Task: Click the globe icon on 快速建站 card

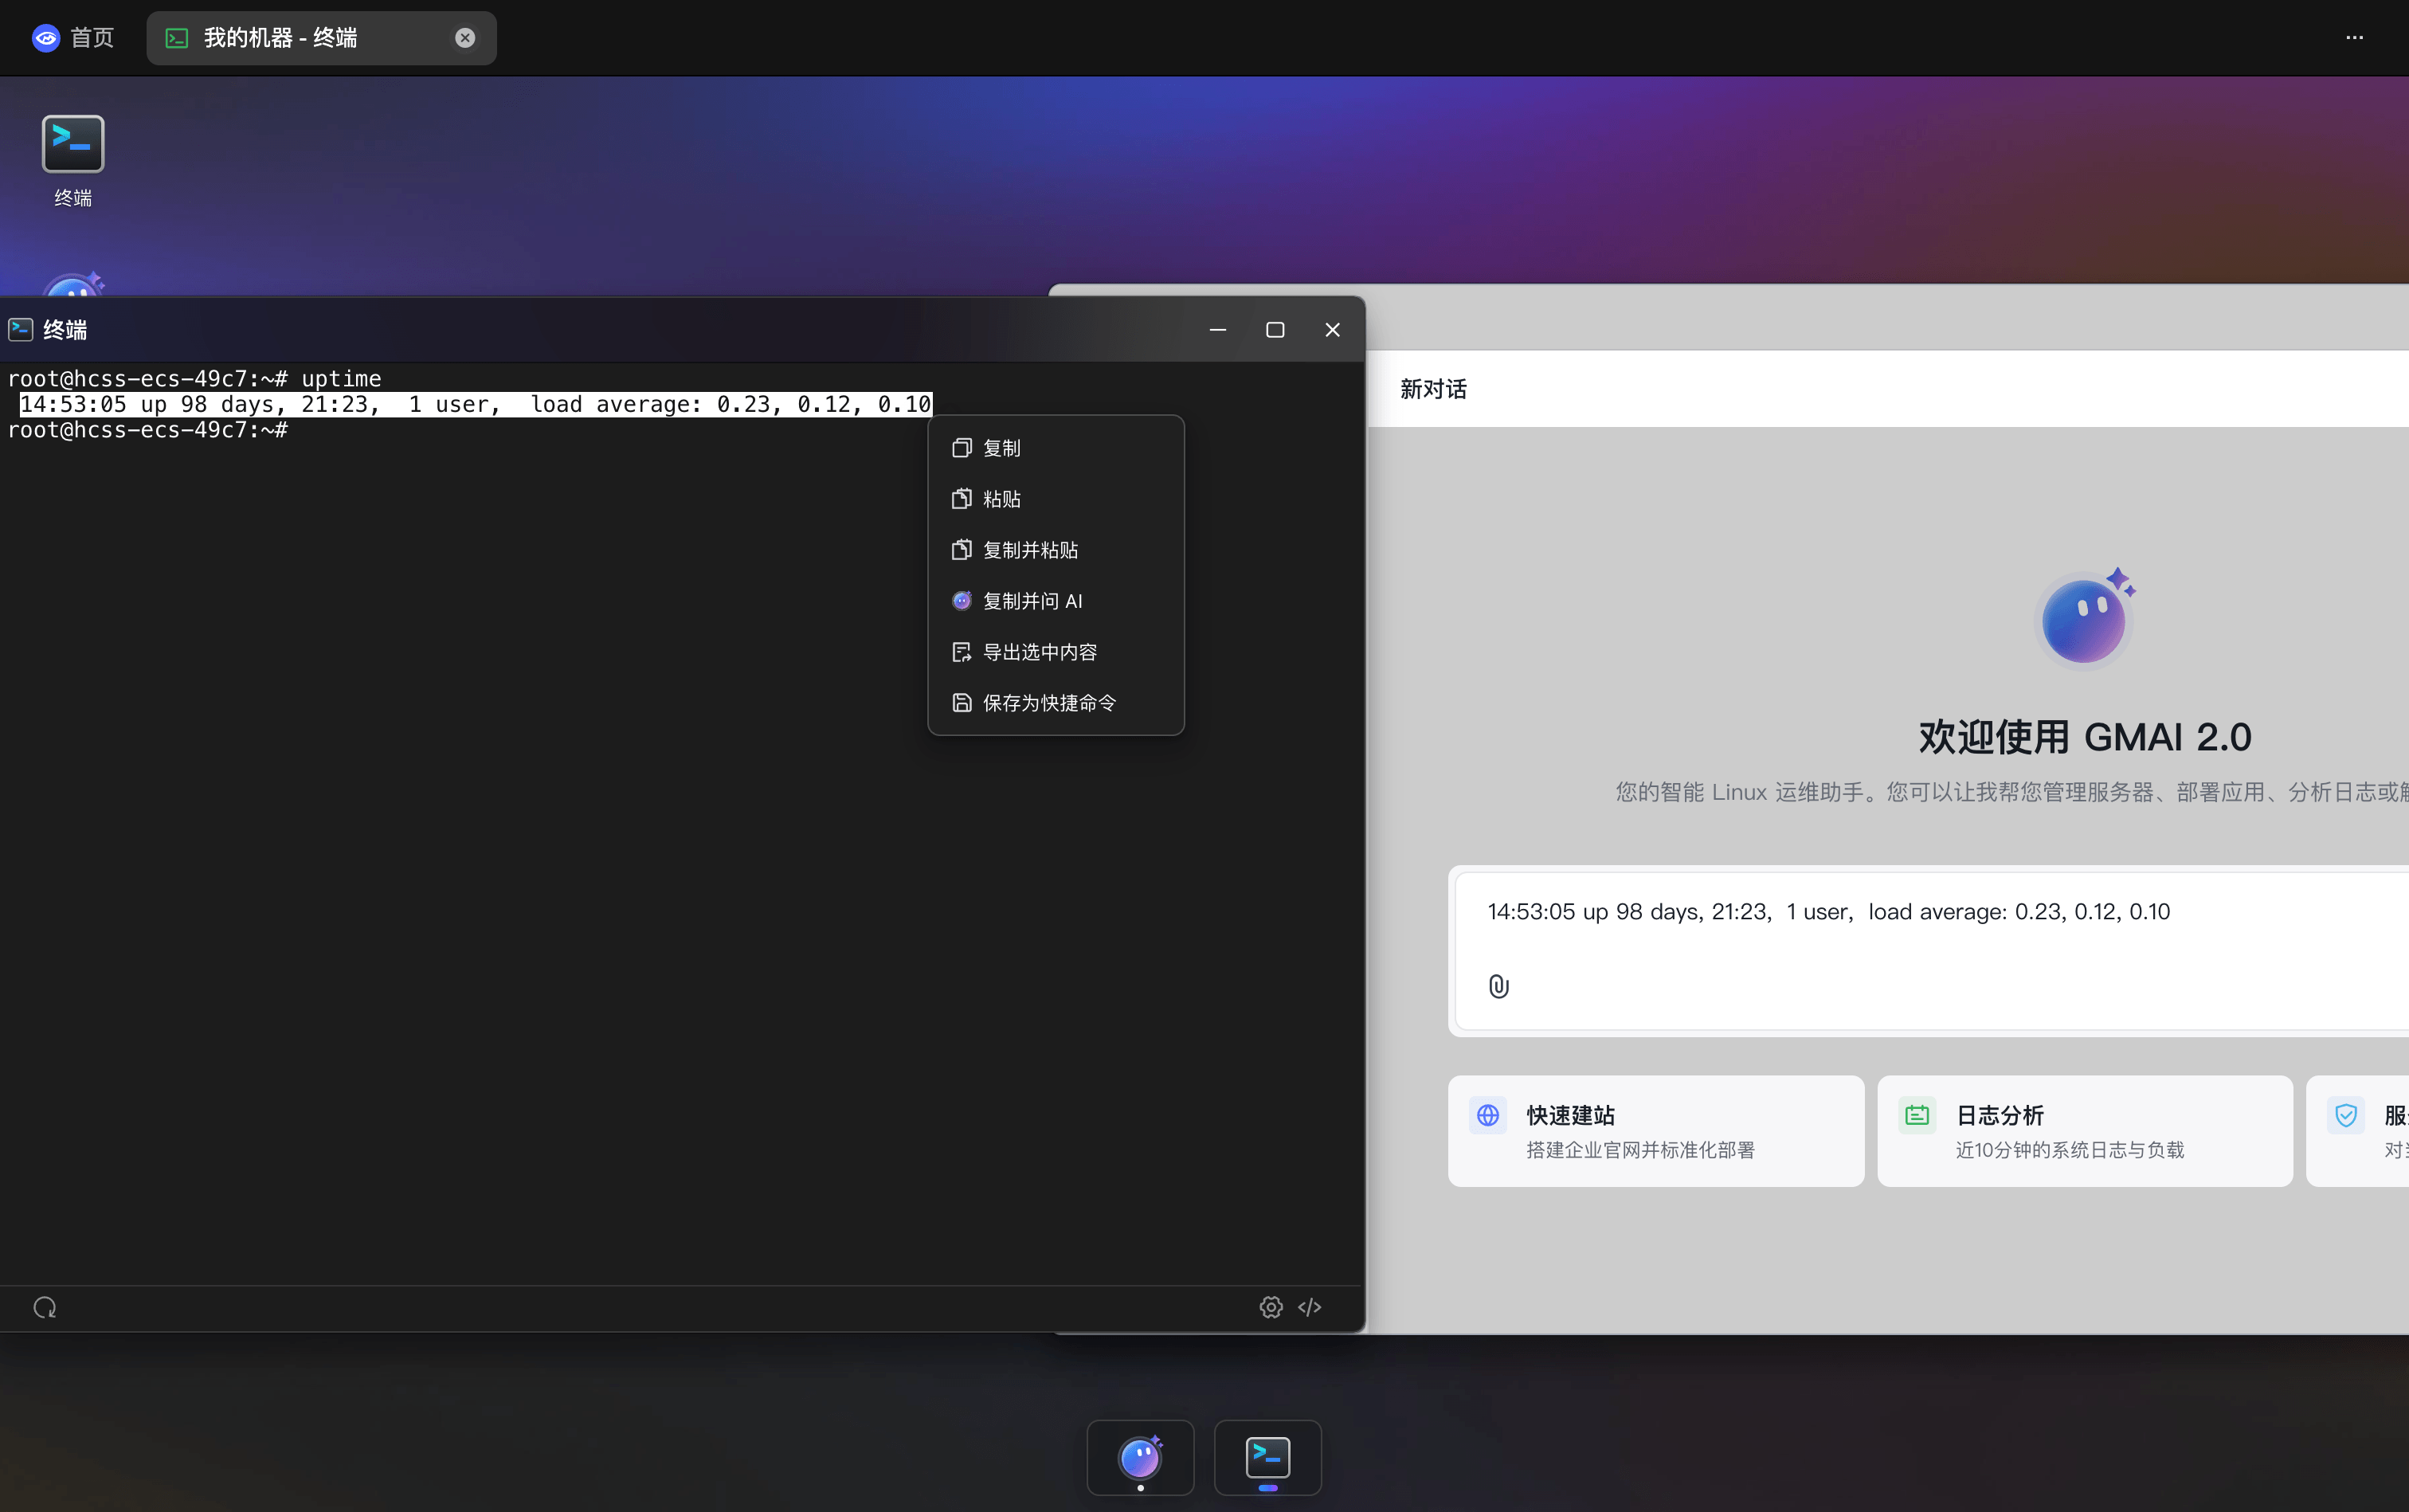Action: coord(1488,1115)
